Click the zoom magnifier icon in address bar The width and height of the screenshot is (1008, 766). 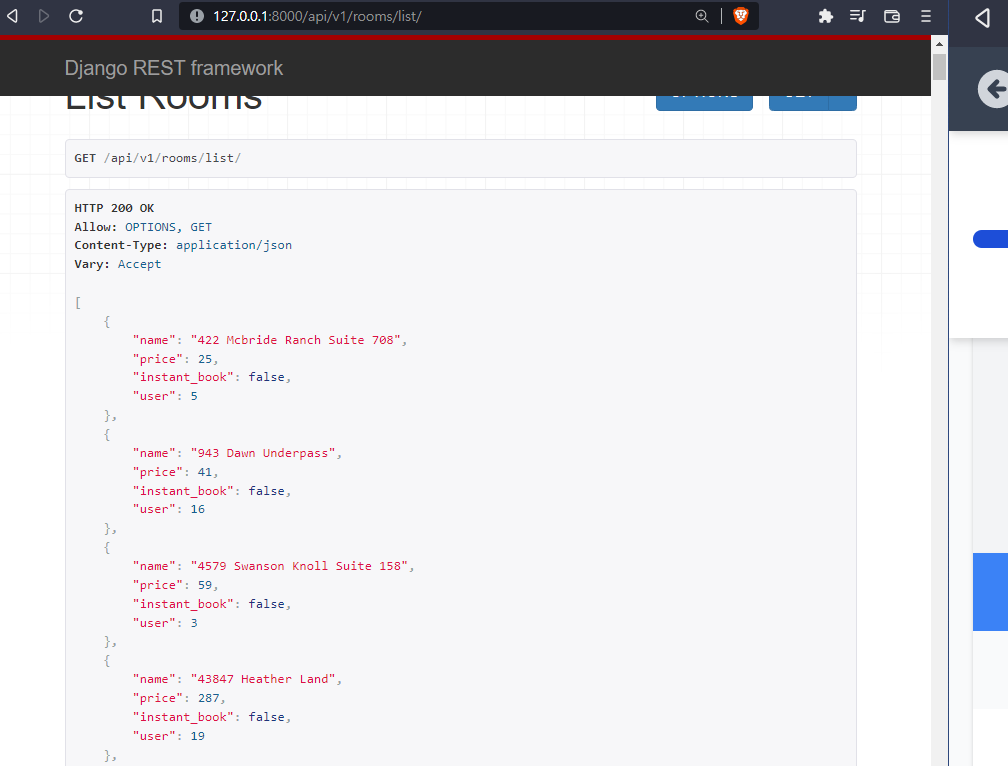702,16
